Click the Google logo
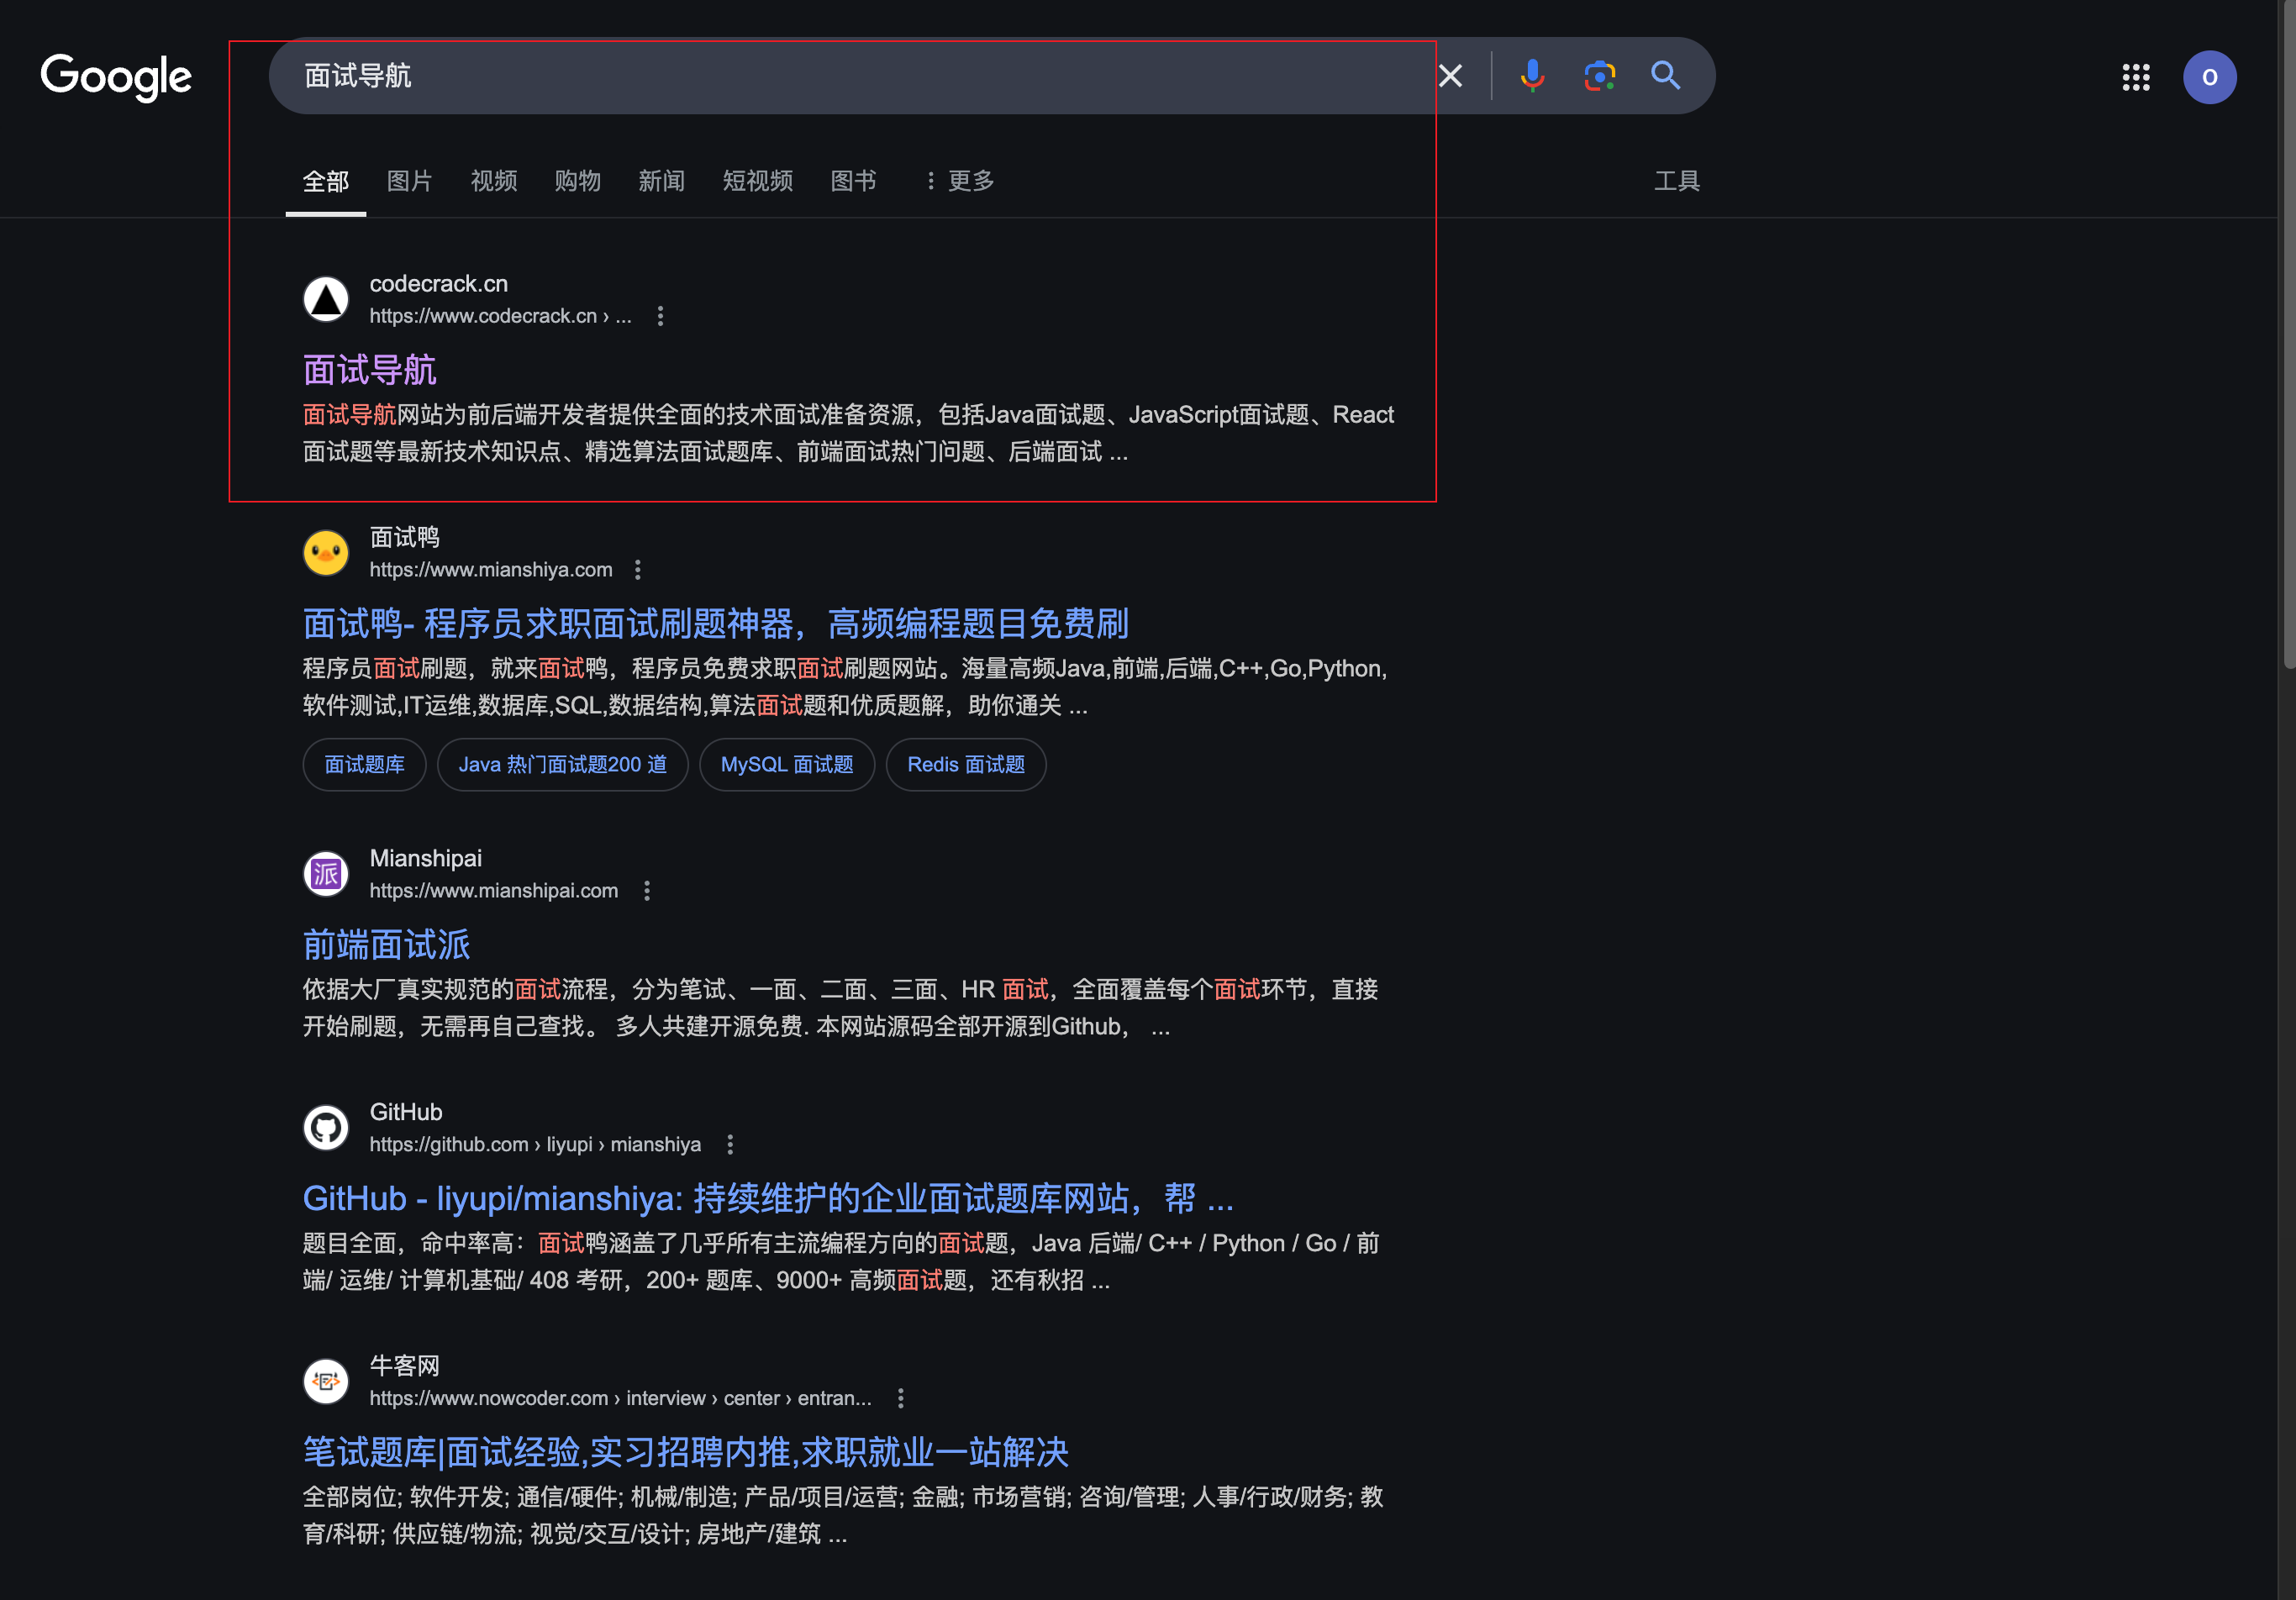This screenshot has height=1600, width=2296. coord(116,77)
